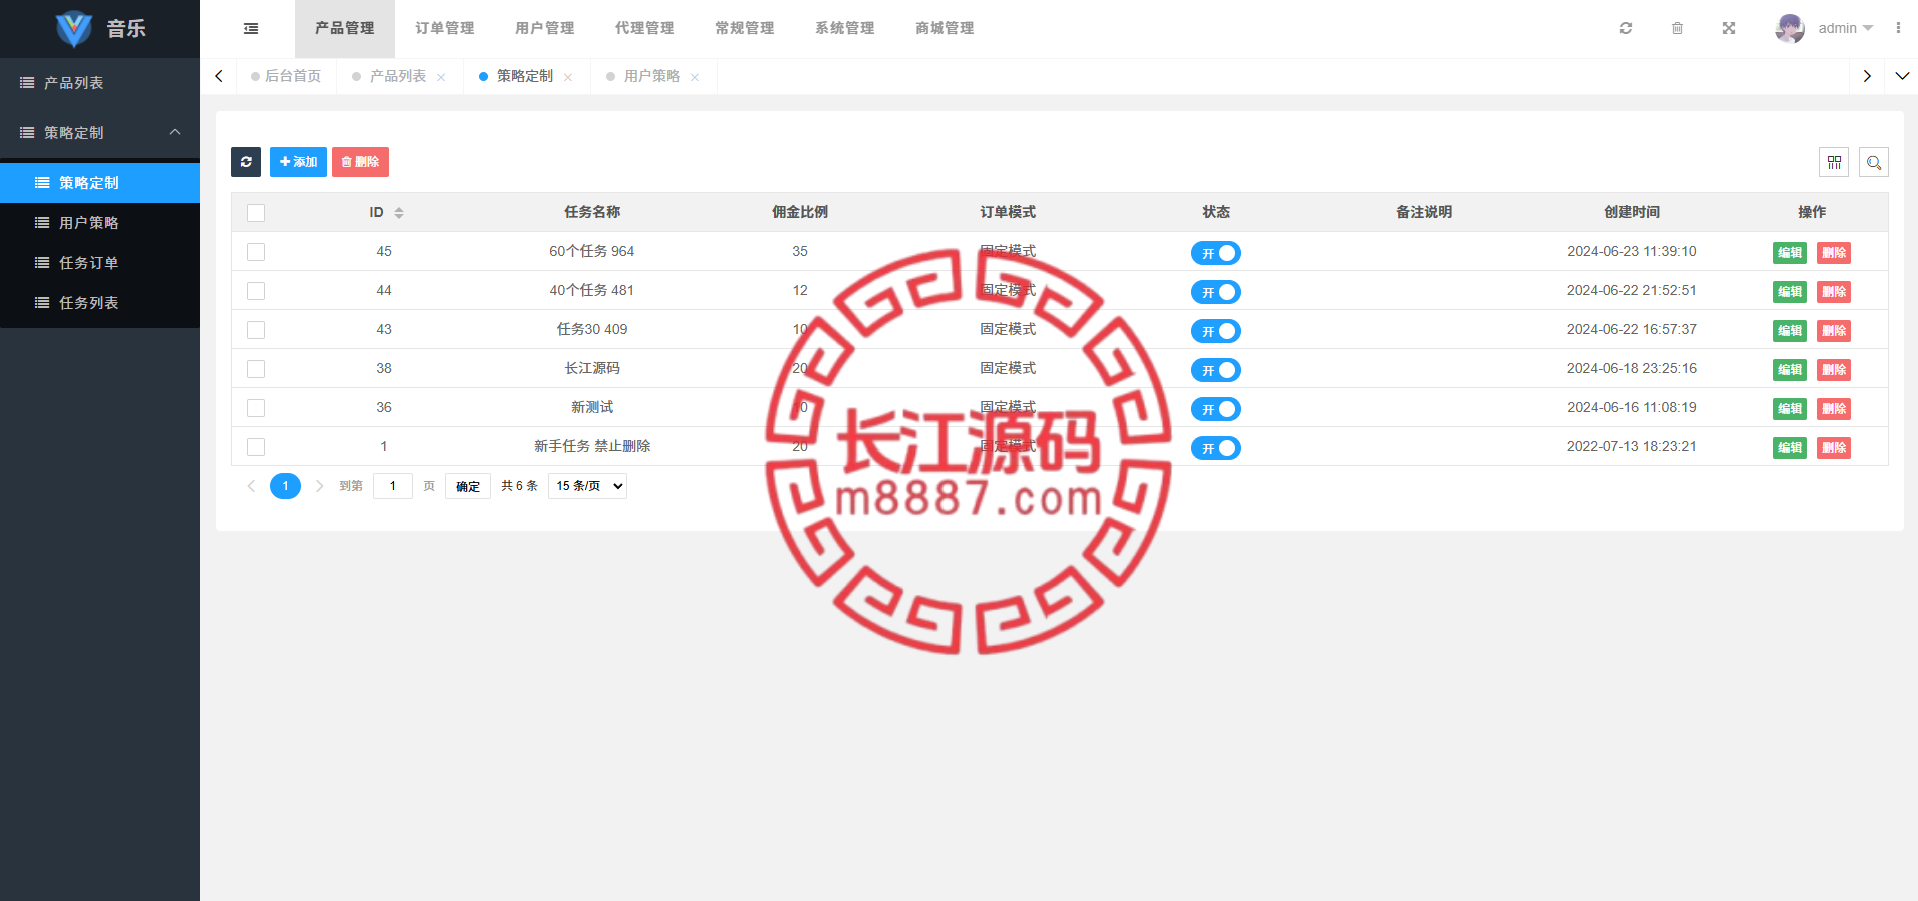Click the 确定 pagination confirm button
This screenshot has height=901, width=1918.
click(x=468, y=486)
